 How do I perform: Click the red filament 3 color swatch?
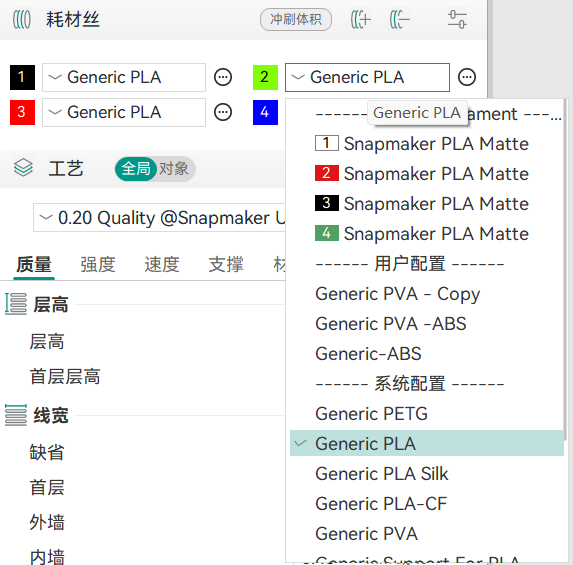[x=22, y=113]
